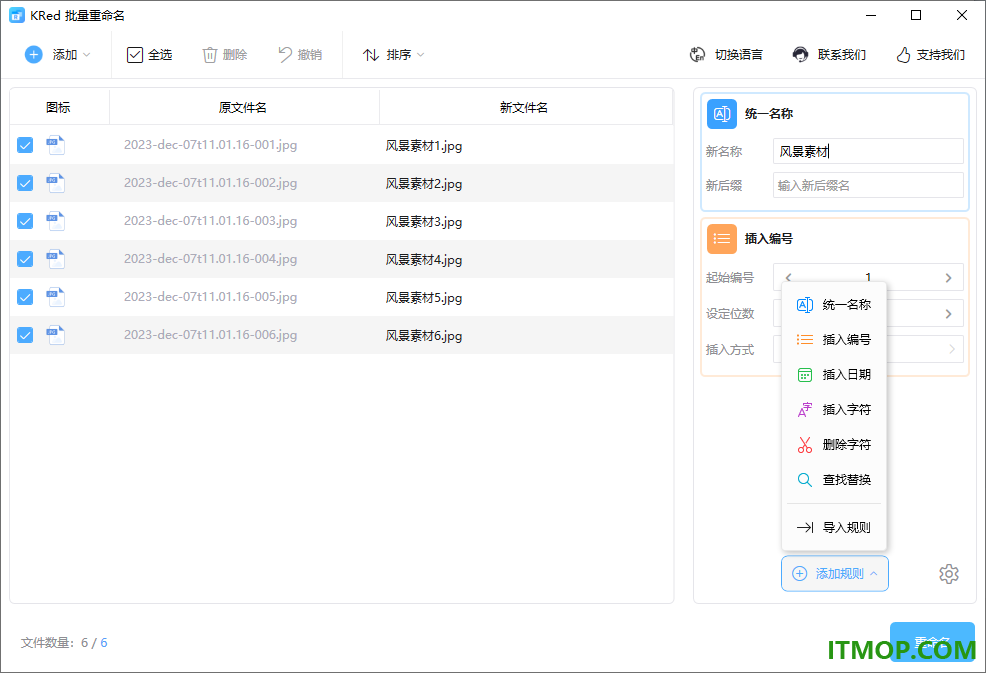The width and height of the screenshot is (986, 673).
Task: Click the 切换语言 language icon
Action: pyautogui.click(x=697, y=55)
